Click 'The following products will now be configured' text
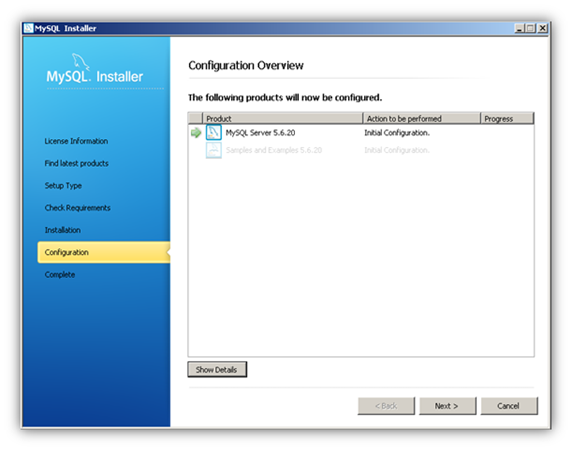Viewport: 572px width, 451px height. (285, 98)
